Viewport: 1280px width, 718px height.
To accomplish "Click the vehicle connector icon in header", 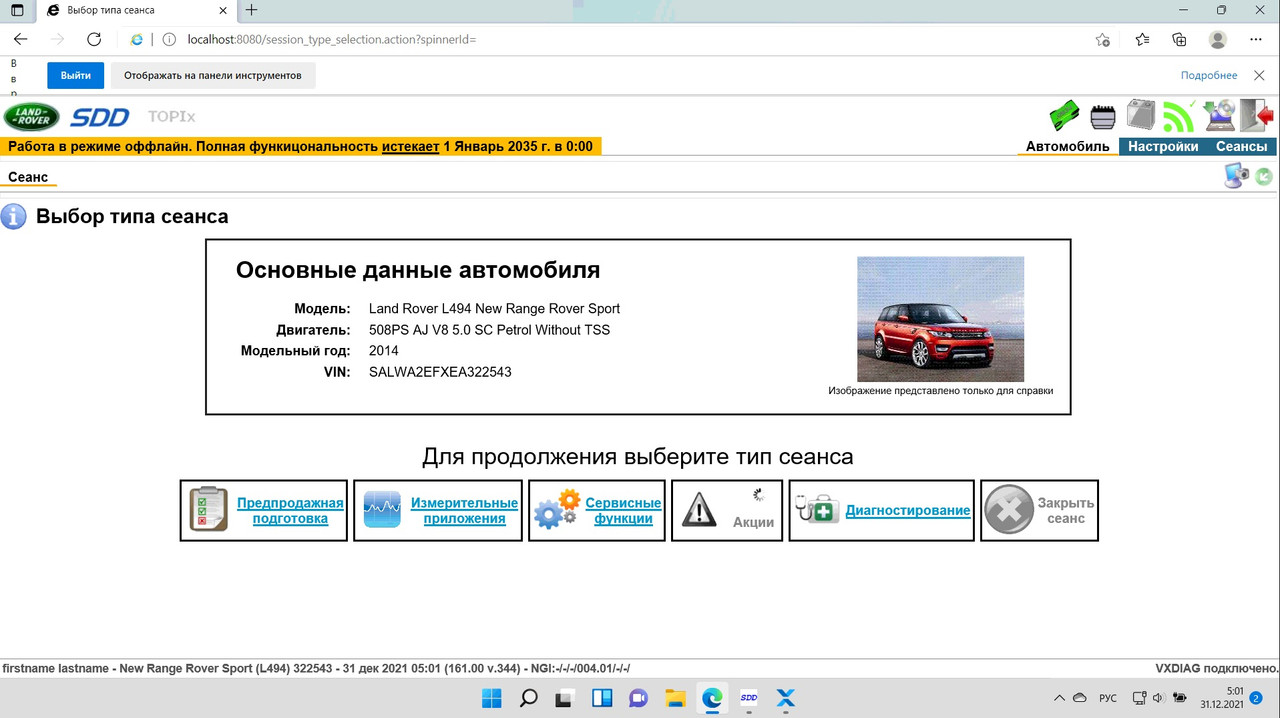I will (x=1102, y=117).
